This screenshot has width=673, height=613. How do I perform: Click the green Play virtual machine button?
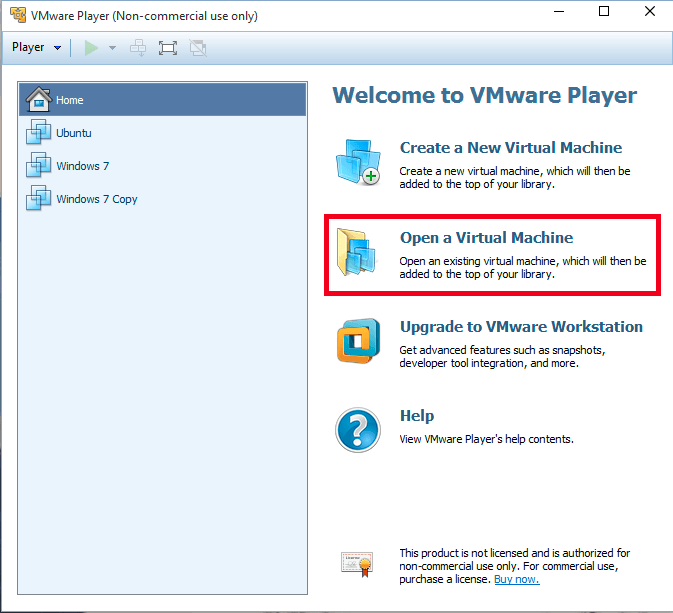pos(91,48)
